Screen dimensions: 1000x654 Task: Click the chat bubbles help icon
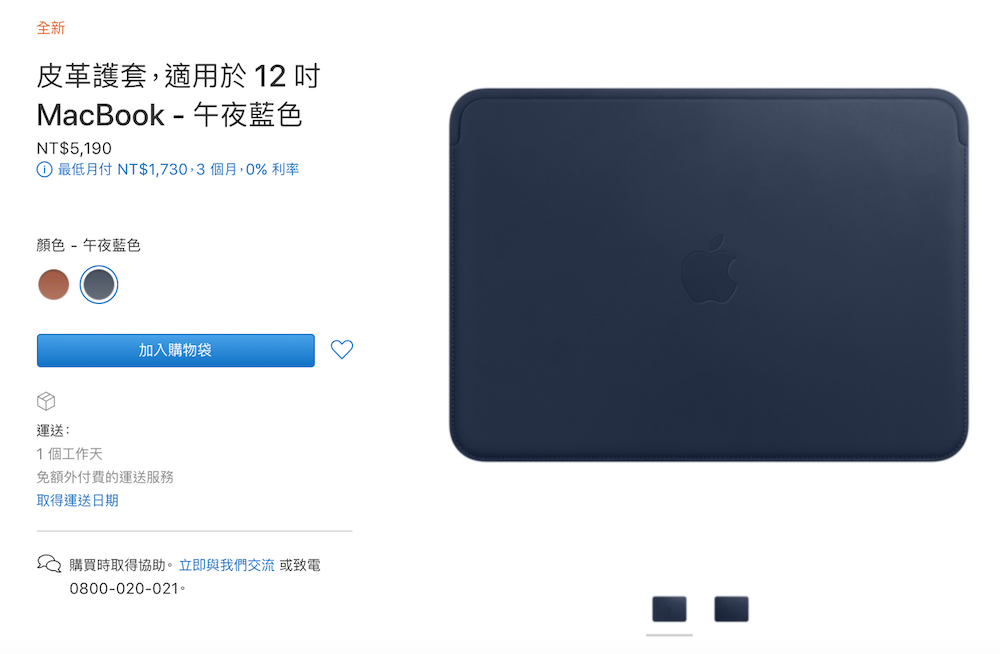(x=49, y=563)
